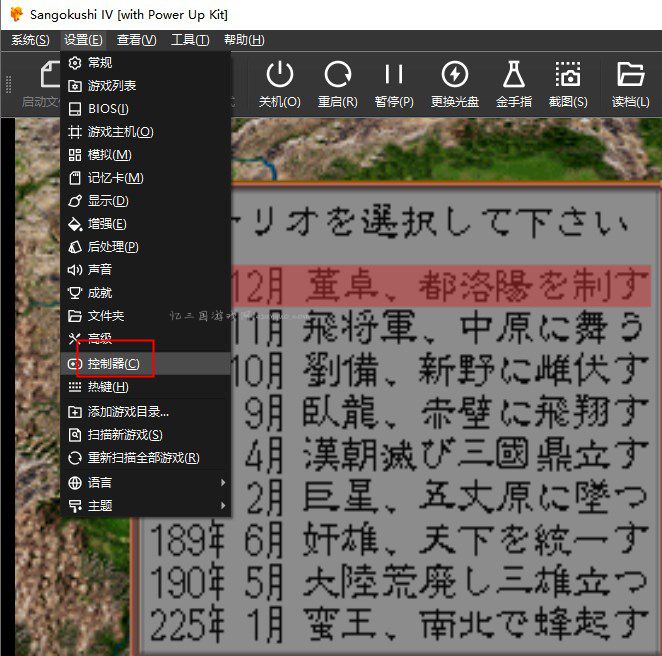
Task: Open 热键(H) hotkeys settings
Action: pos(146,387)
